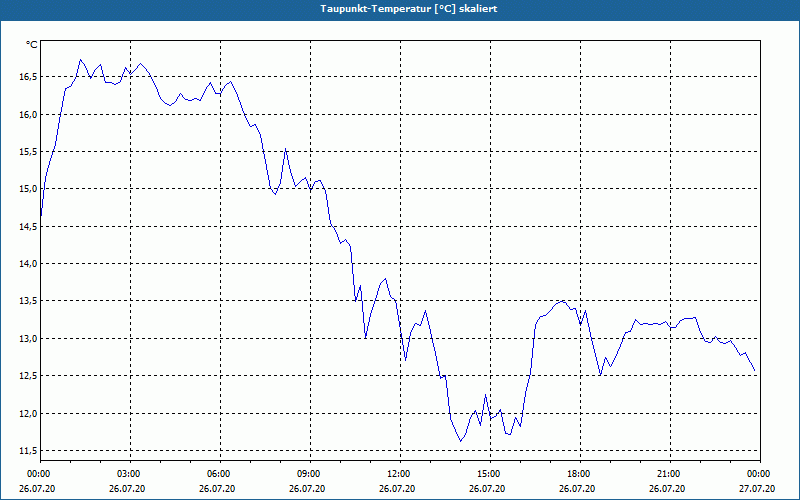Image resolution: width=800 pixels, height=500 pixels.
Task: Click the 15,5 y-axis tick label
Action: (29, 152)
